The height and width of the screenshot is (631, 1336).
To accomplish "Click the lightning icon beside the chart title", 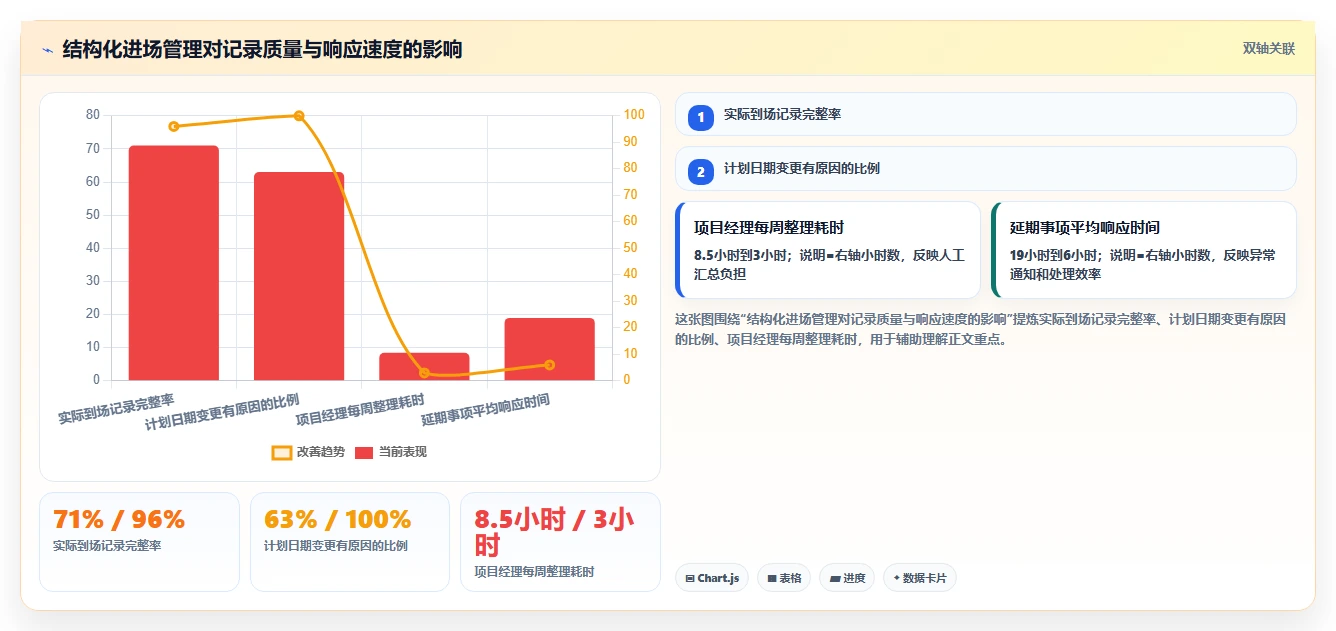I will pos(47,49).
